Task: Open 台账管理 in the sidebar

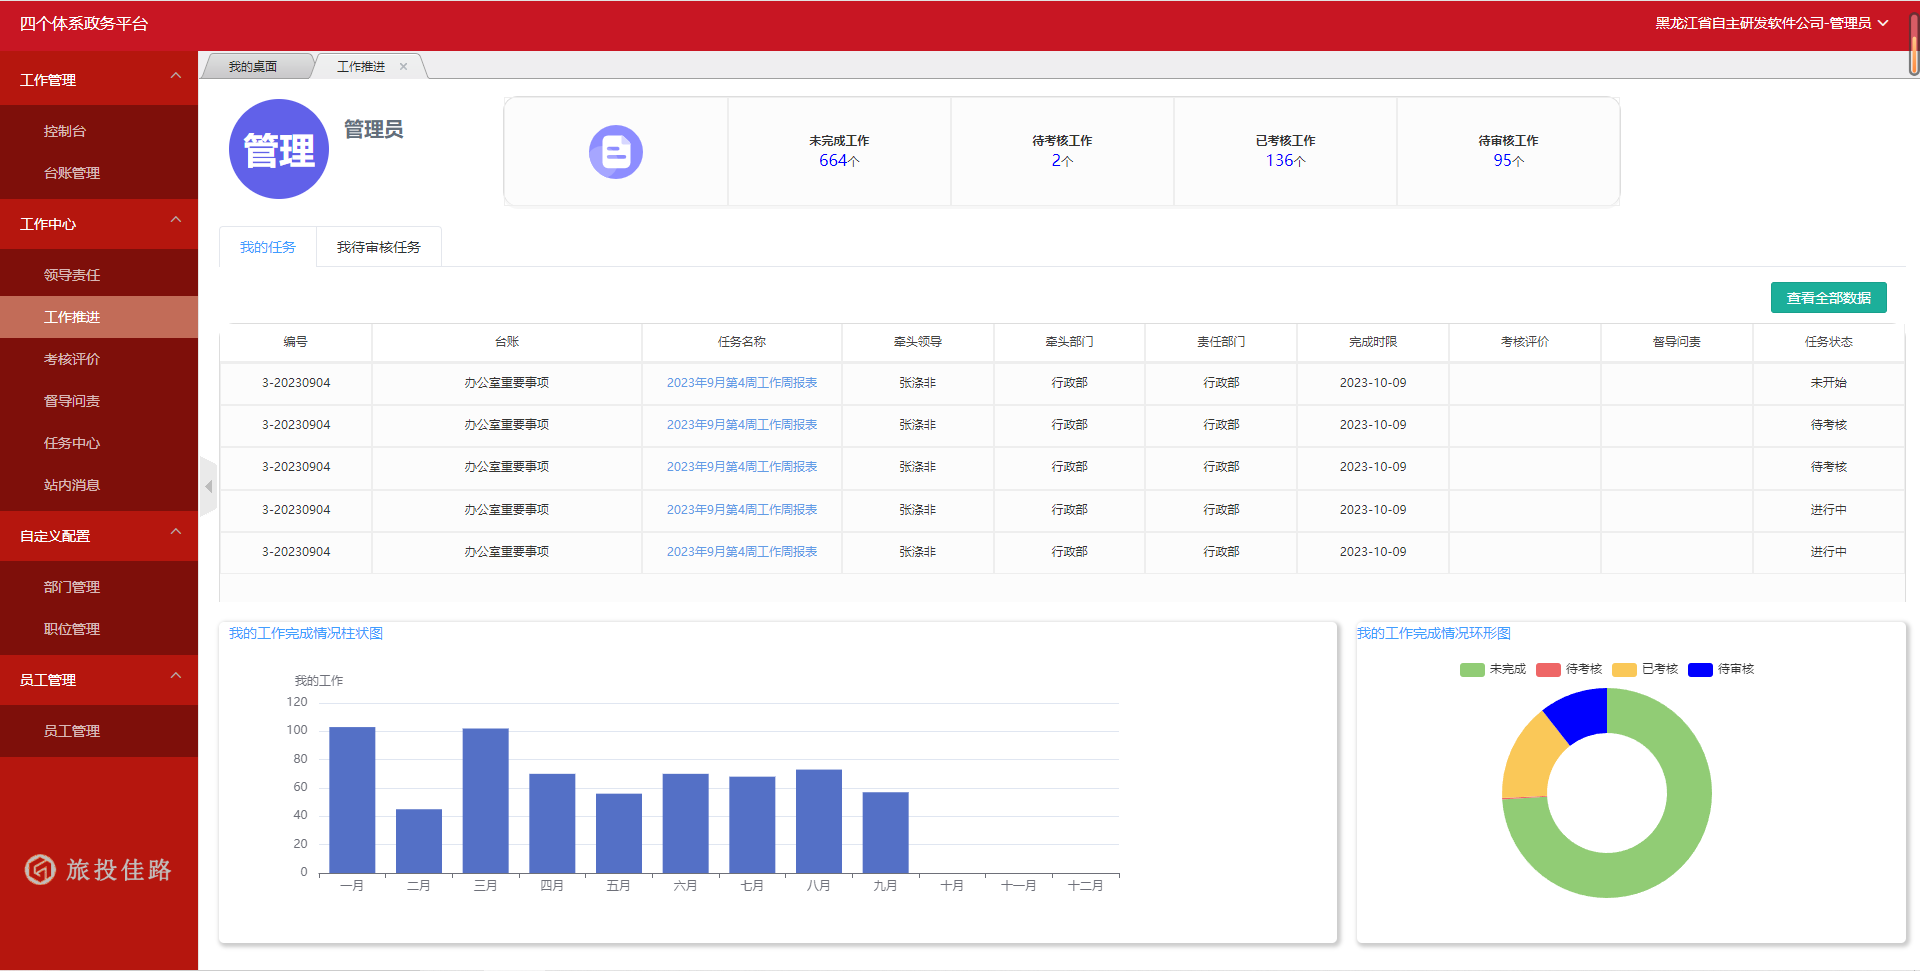Action: [x=99, y=173]
